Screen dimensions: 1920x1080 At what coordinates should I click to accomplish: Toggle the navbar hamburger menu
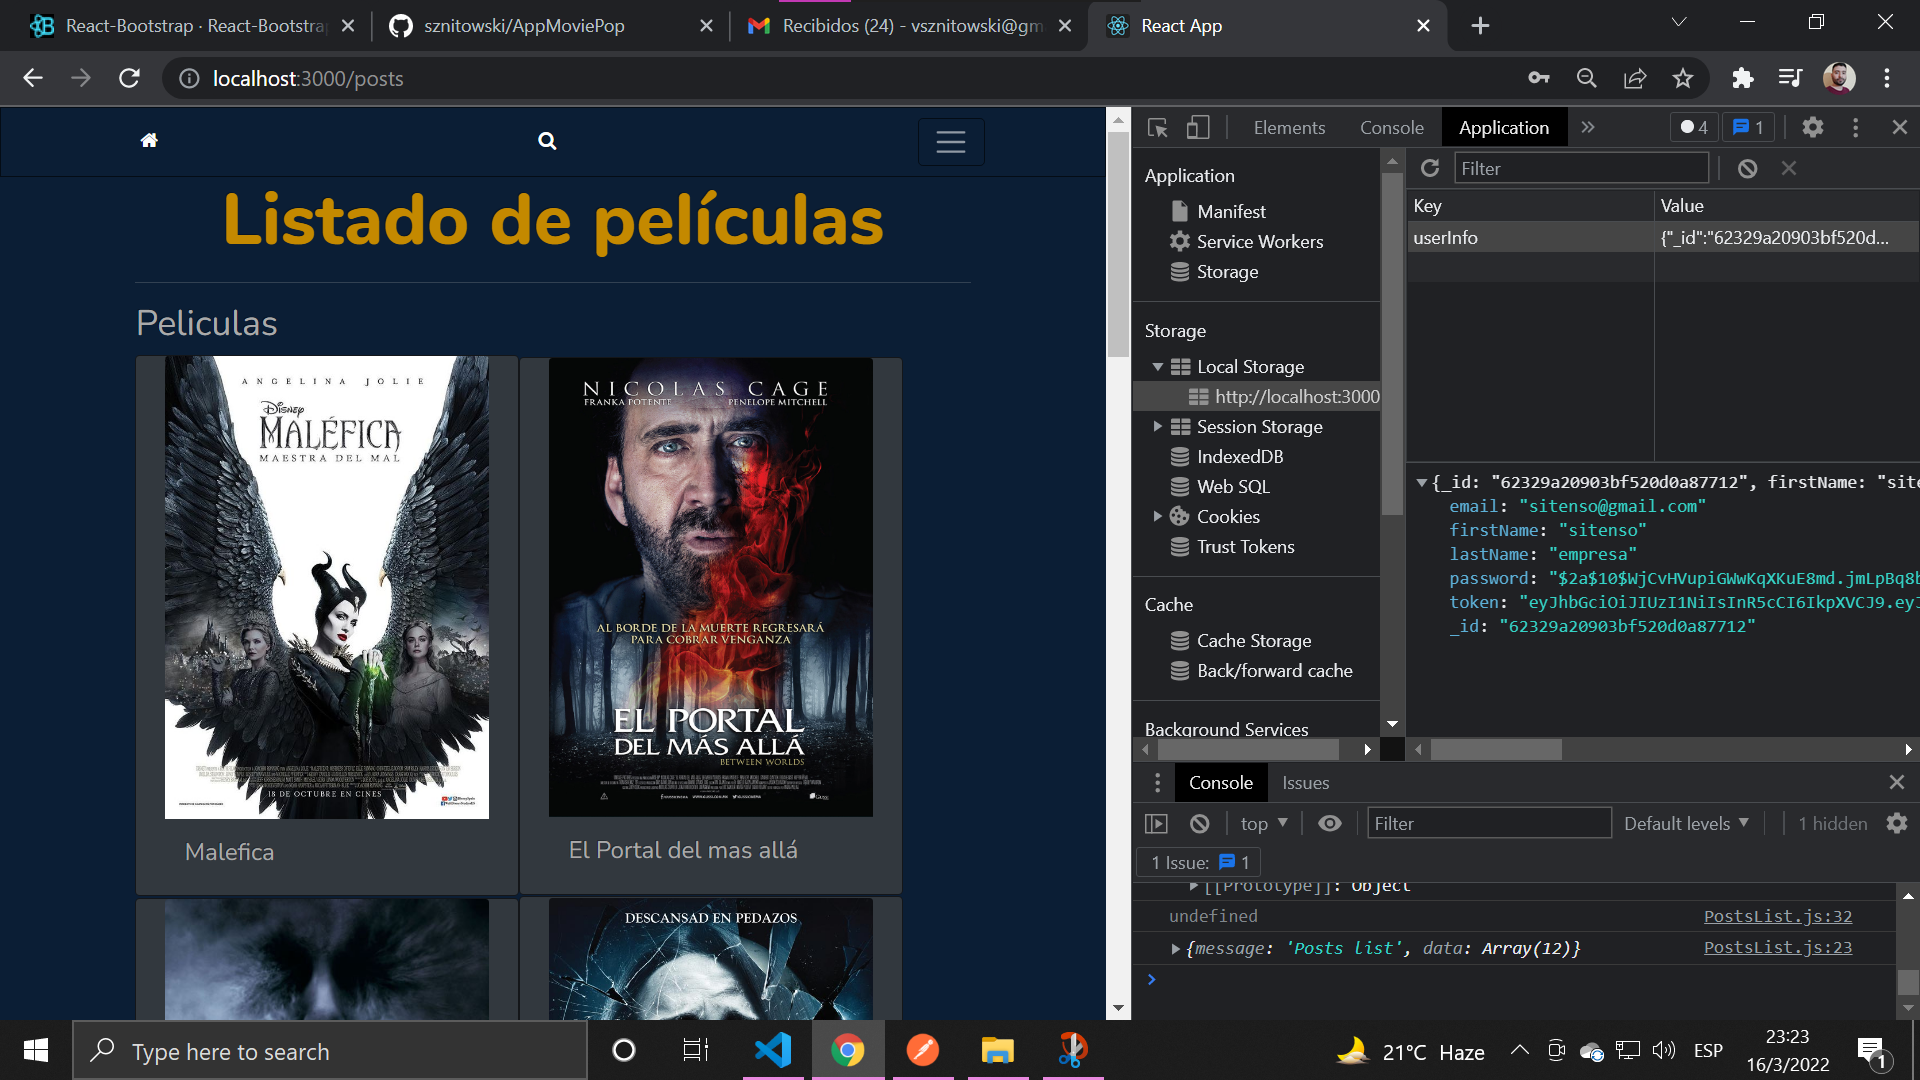pyautogui.click(x=951, y=141)
